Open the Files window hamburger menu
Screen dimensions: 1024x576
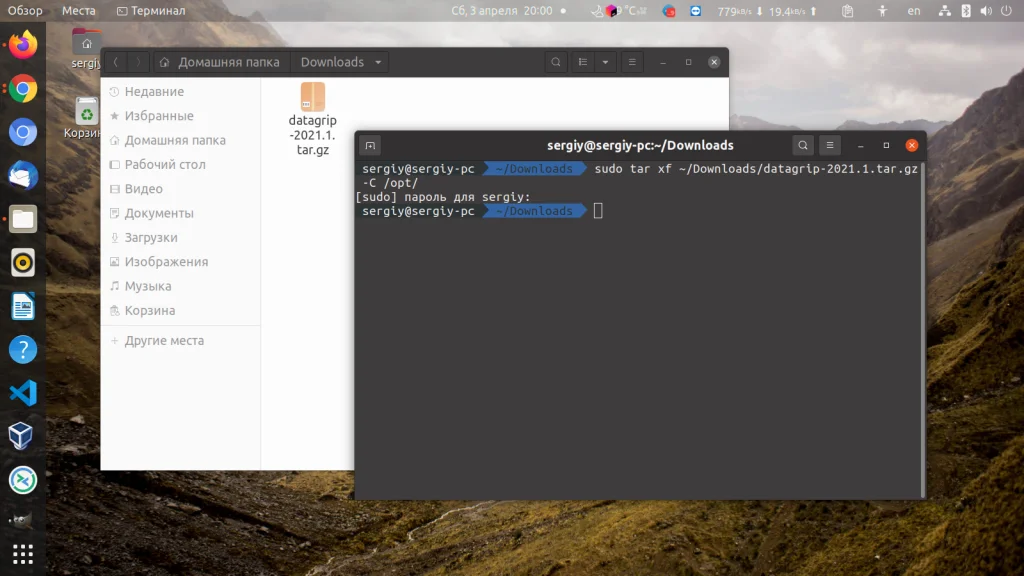click(632, 61)
